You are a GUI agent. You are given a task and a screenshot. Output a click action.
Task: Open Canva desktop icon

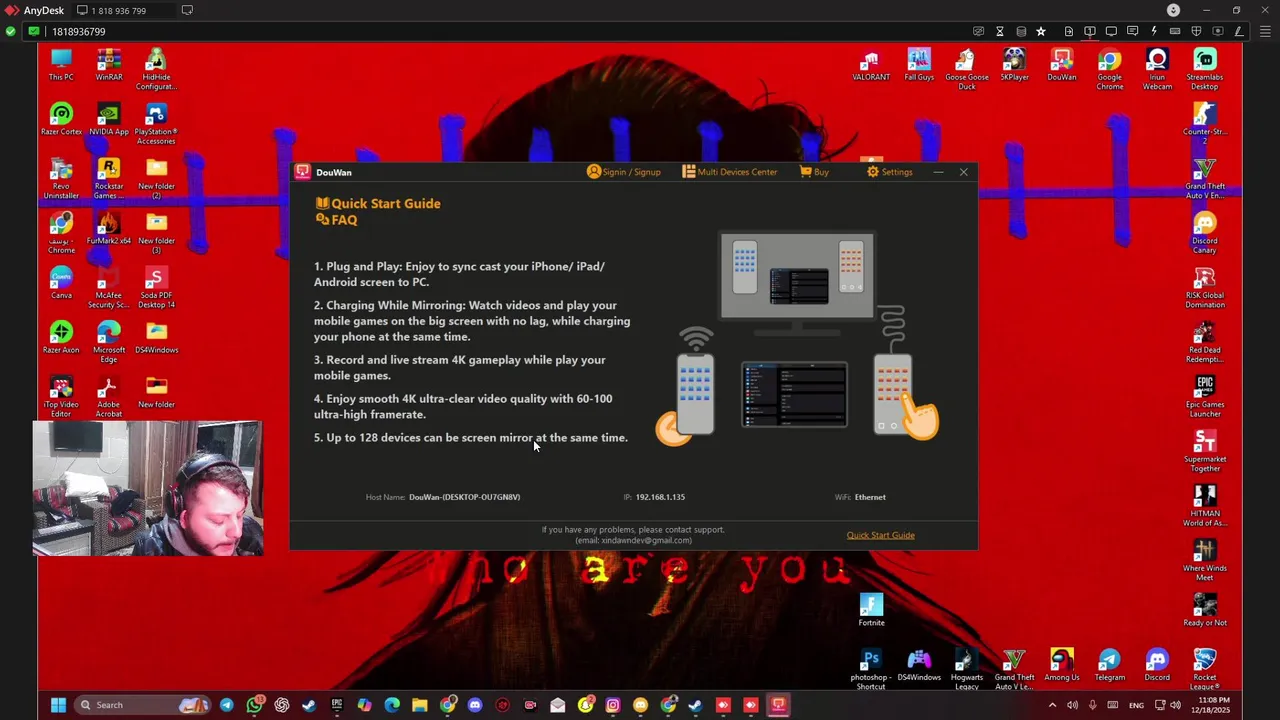click(61, 284)
